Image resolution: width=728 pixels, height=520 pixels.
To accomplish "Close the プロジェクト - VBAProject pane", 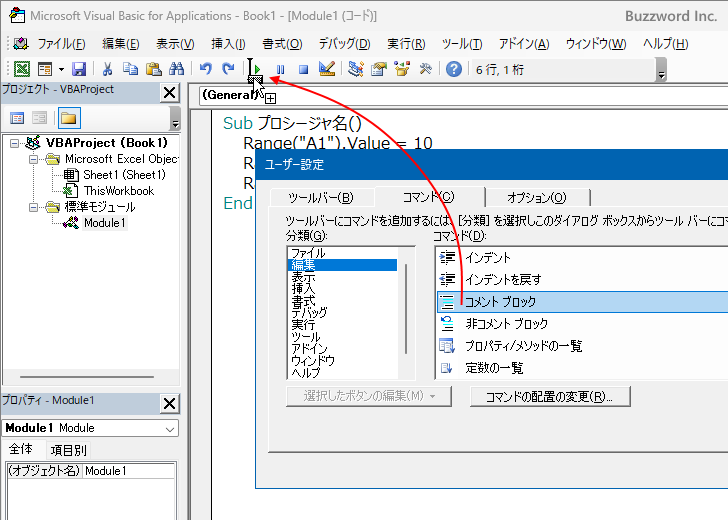I will (169, 93).
